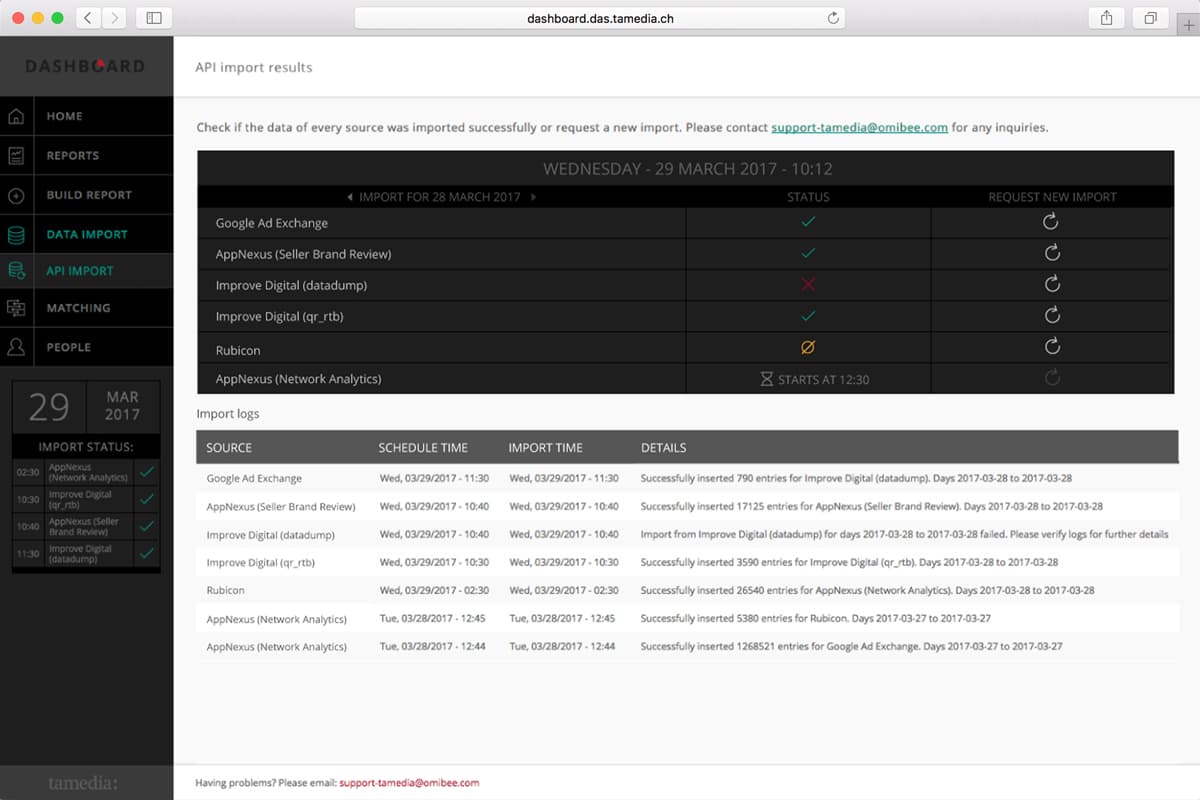Request new import for Google Ad Exchange
This screenshot has width=1200, height=800.
pos(1051,222)
